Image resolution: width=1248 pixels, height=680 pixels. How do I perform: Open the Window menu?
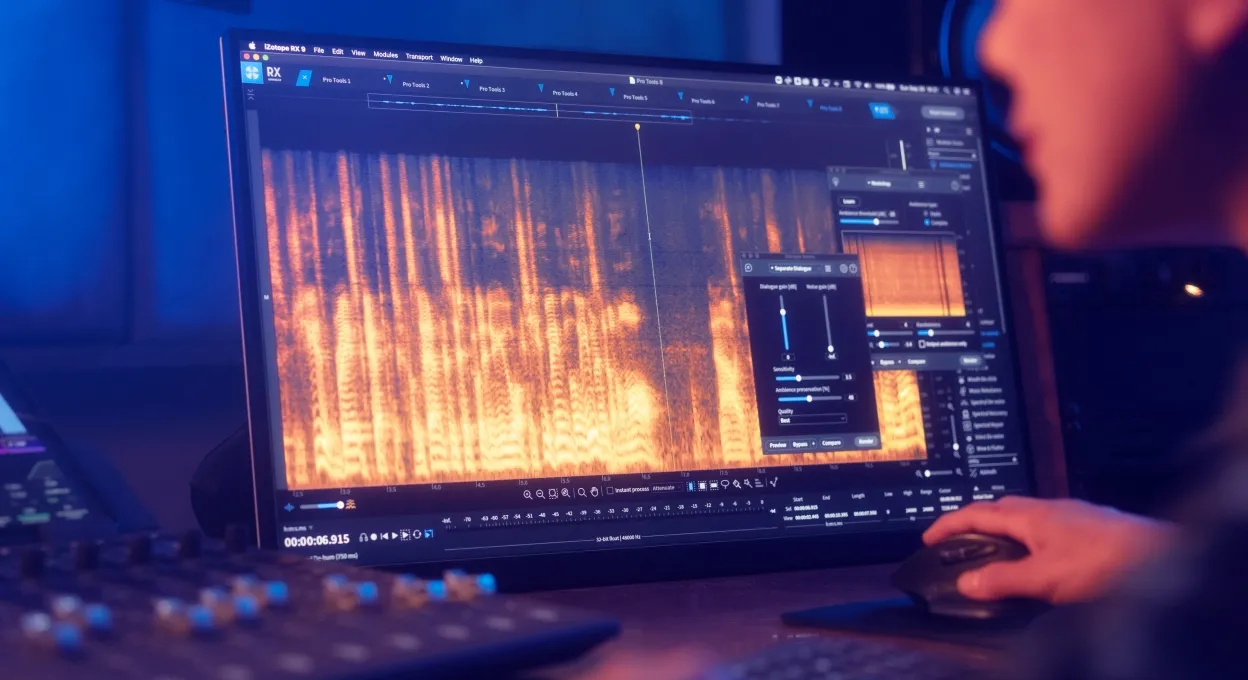451,58
